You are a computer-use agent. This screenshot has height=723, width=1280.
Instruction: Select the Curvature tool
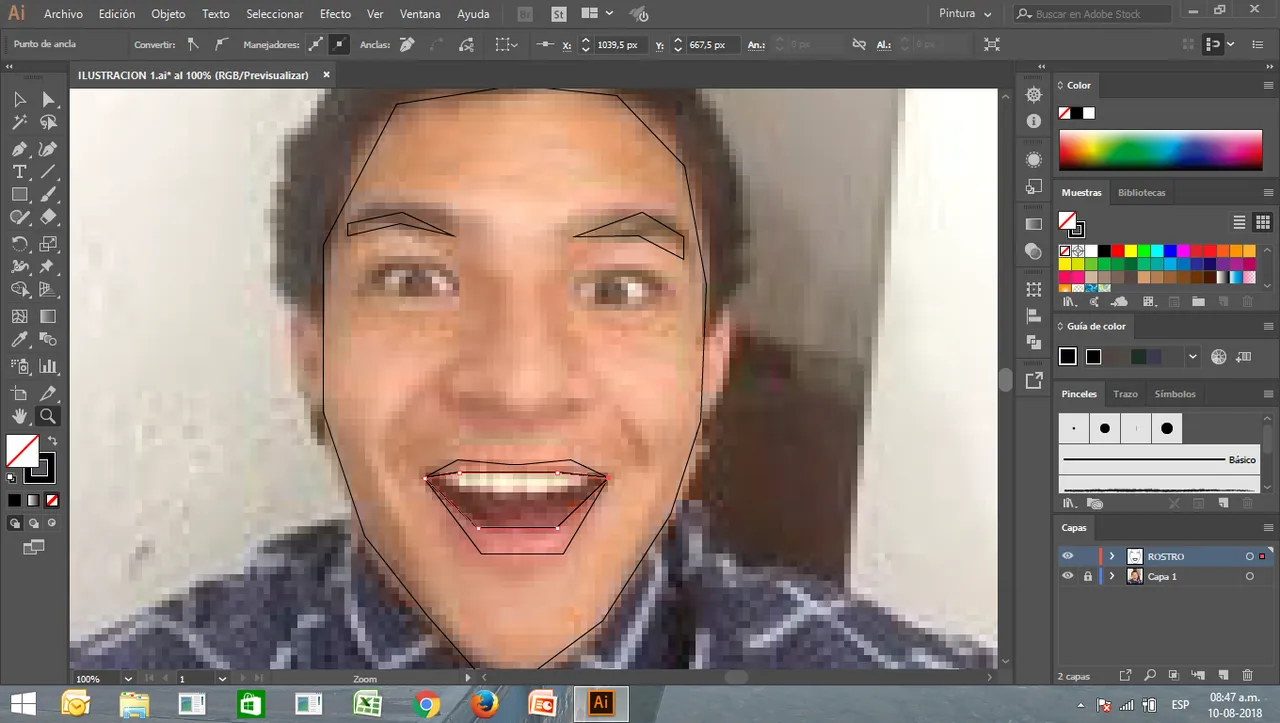tap(48, 149)
